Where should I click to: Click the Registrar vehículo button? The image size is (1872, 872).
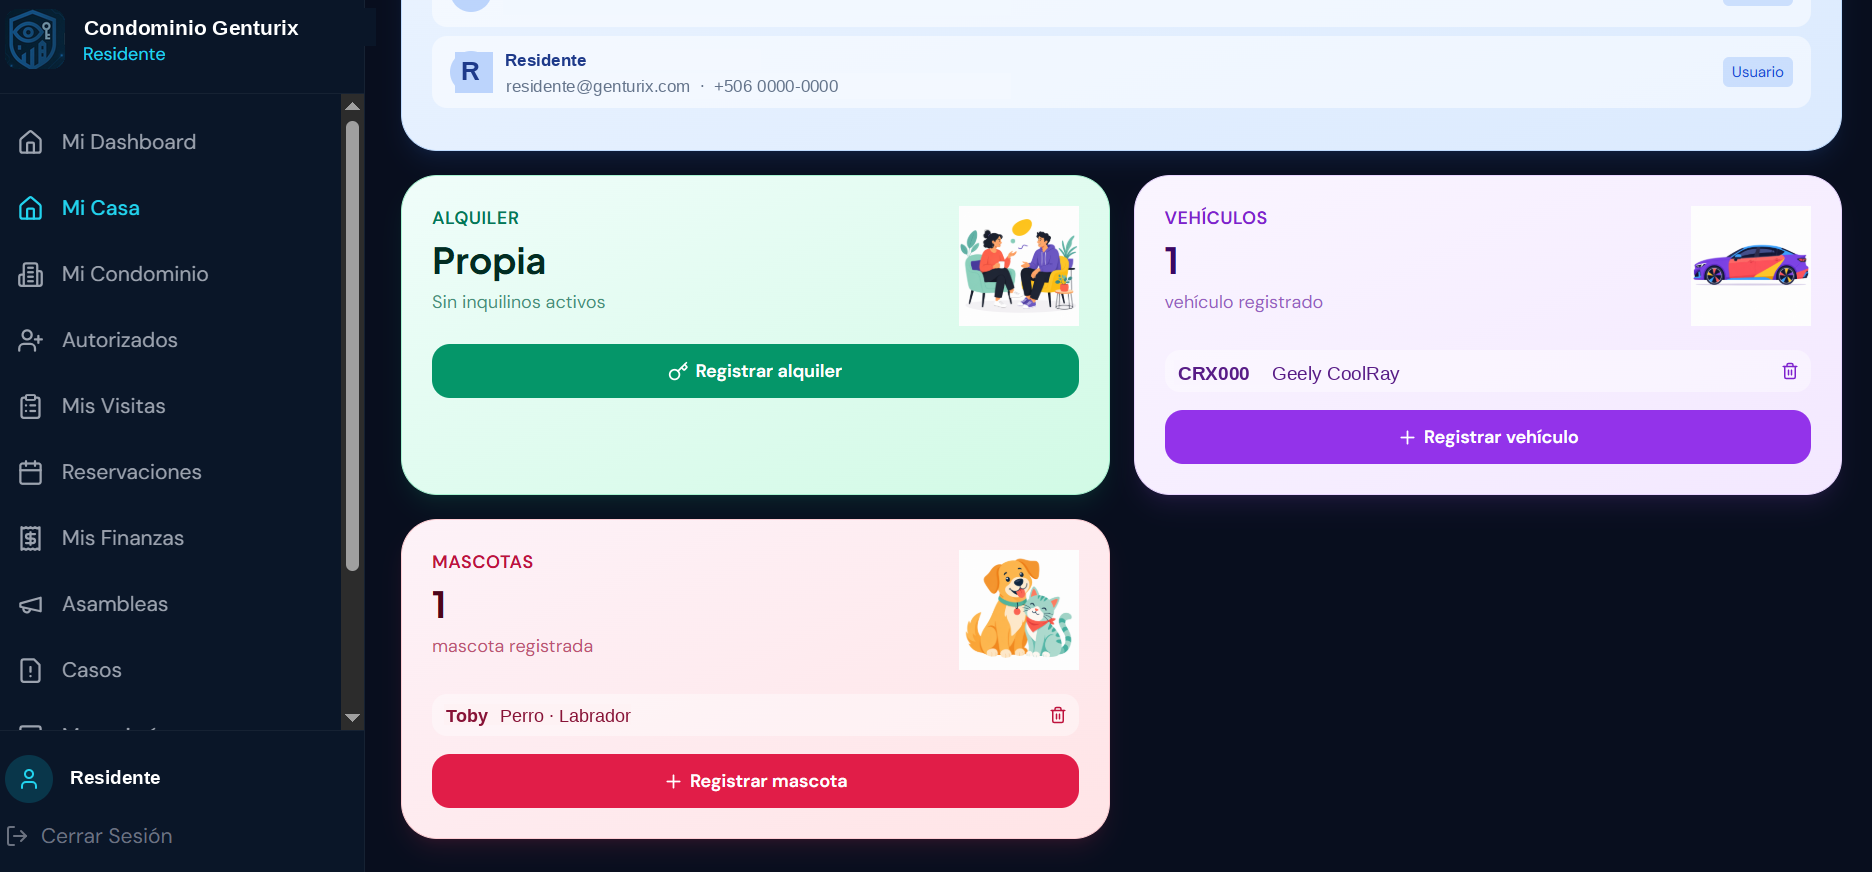[1487, 437]
